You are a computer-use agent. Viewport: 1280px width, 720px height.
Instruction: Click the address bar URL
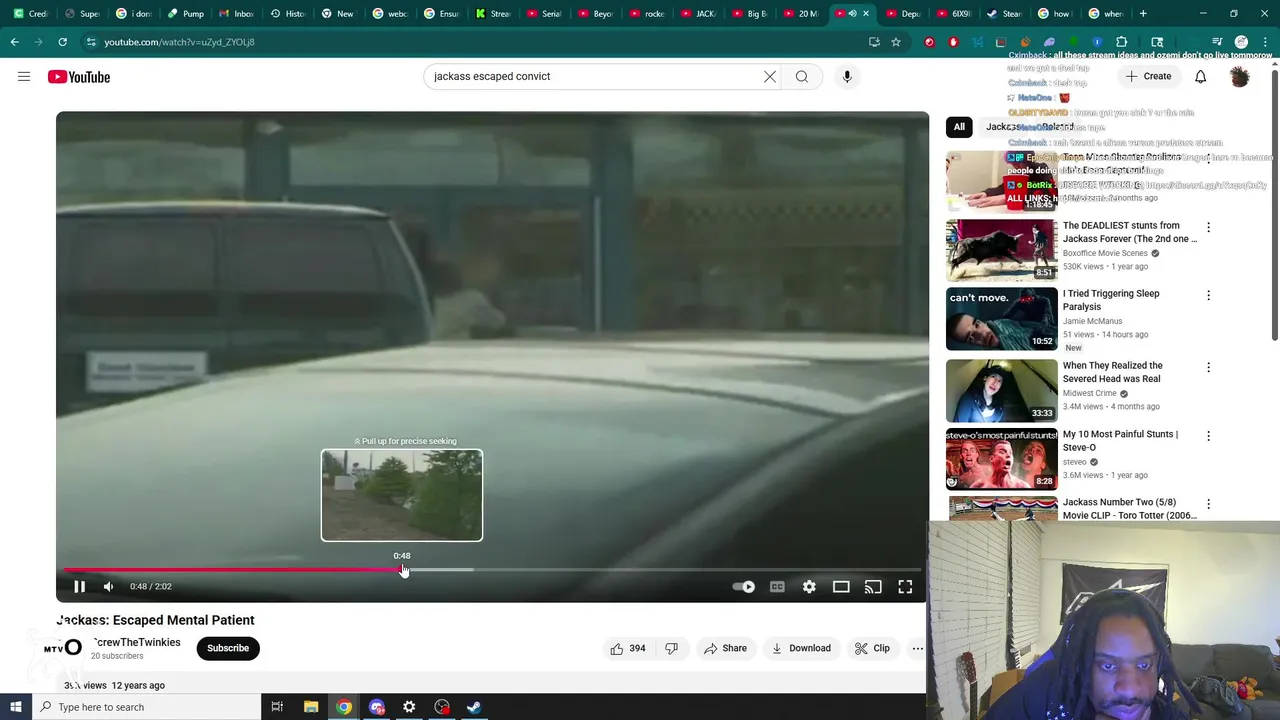click(x=180, y=42)
